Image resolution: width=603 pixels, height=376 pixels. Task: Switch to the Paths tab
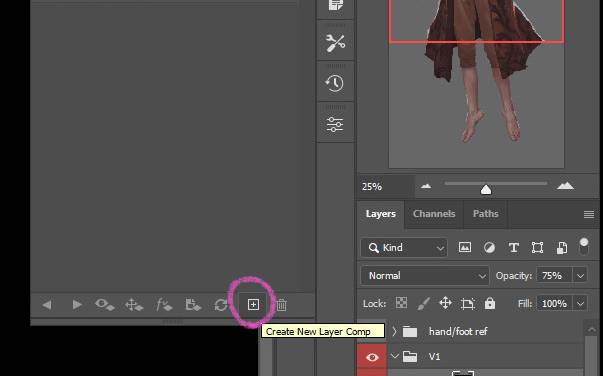pos(486,214)
